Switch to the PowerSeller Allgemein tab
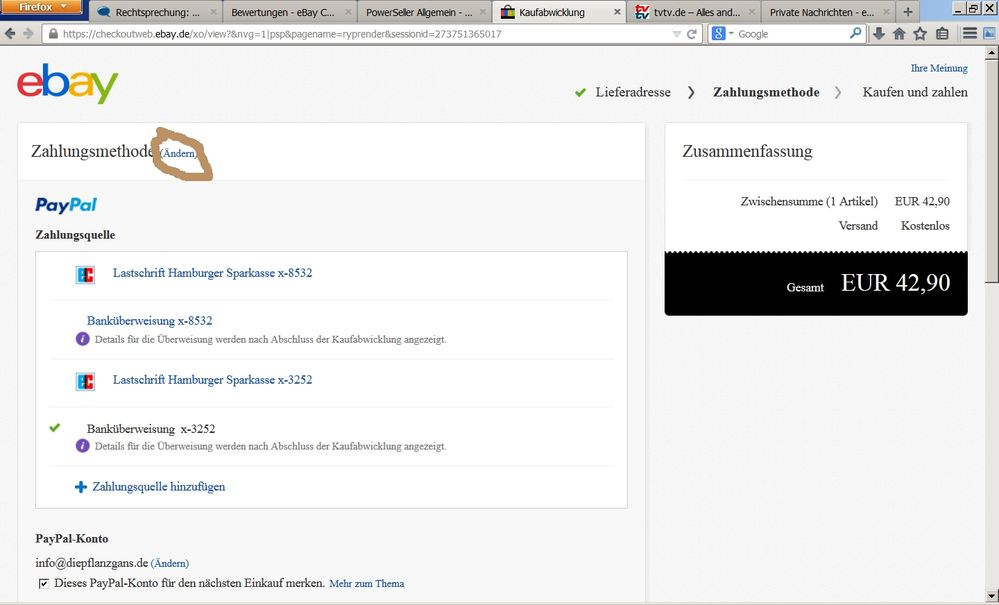The image size is (999, 605). pyautogui.click(x=418, y=12)
